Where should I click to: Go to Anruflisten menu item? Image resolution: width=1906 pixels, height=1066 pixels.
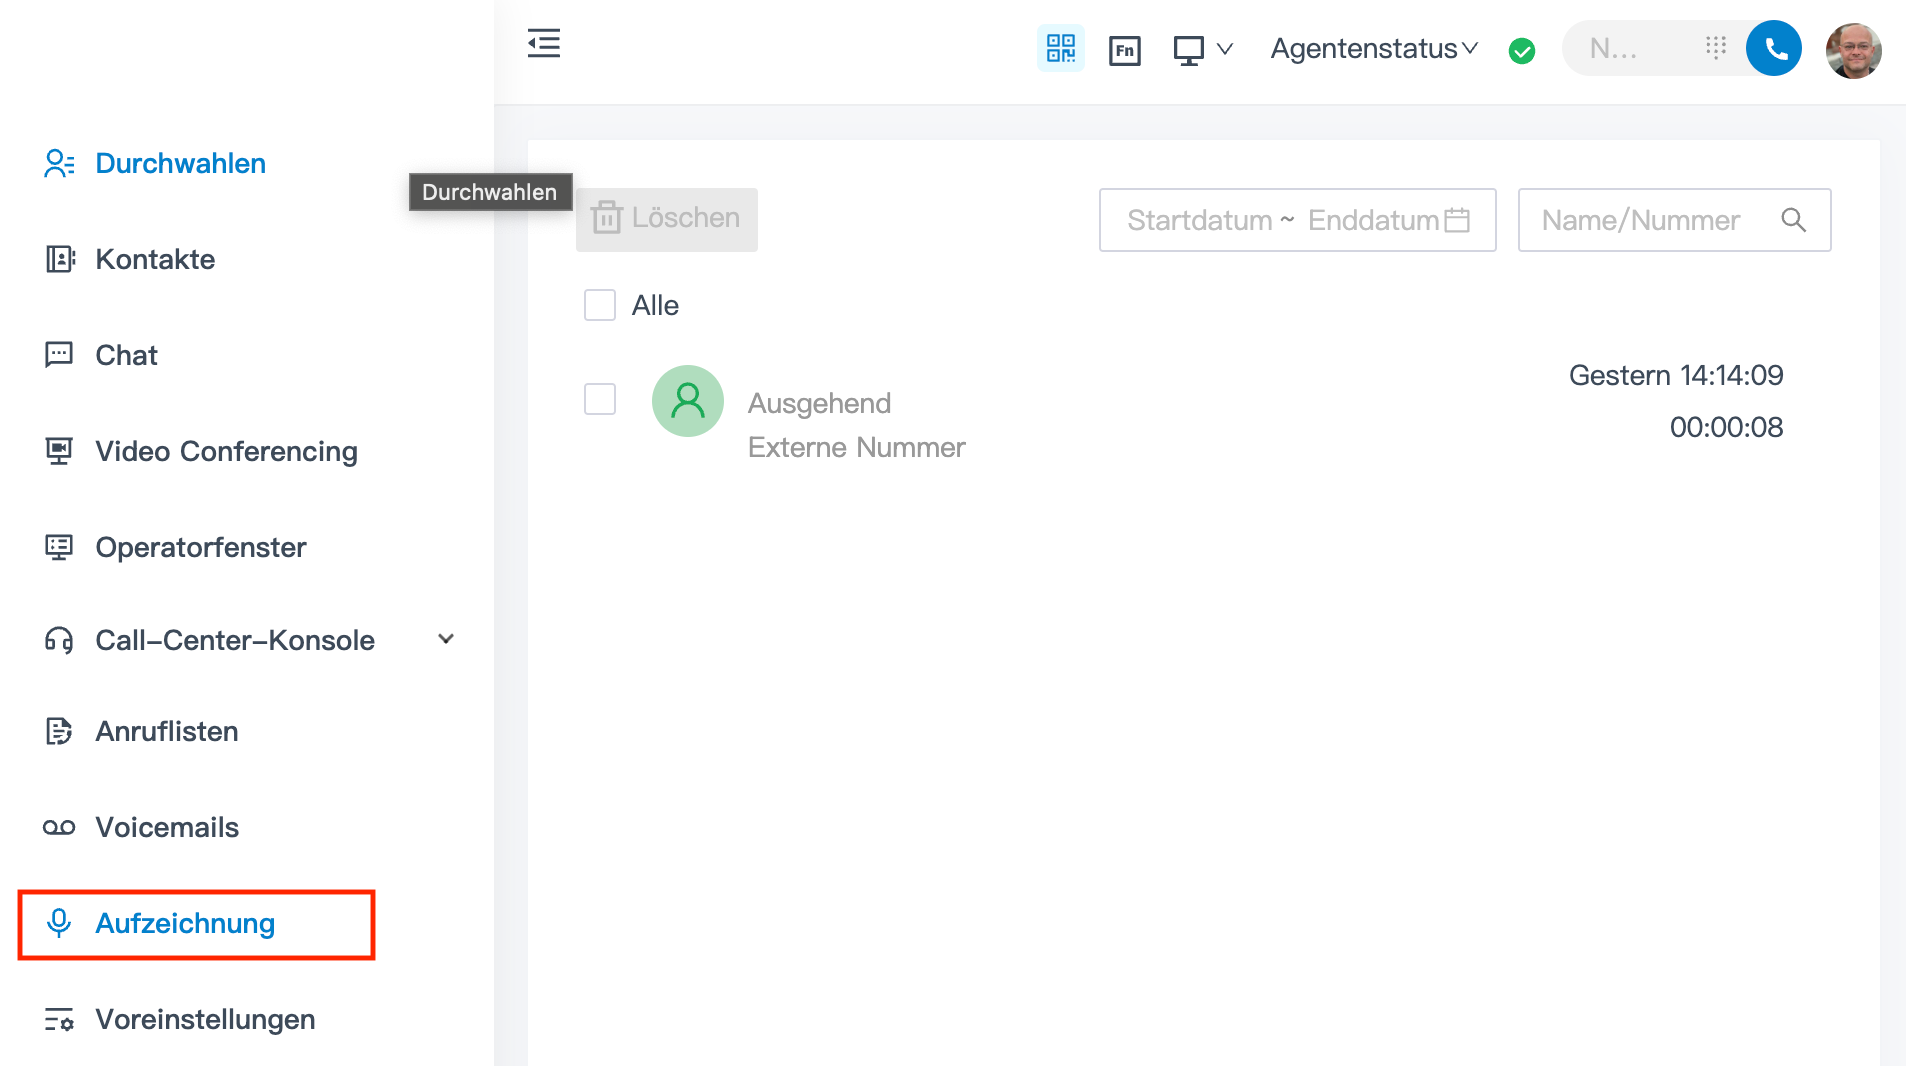pos(166,731)
